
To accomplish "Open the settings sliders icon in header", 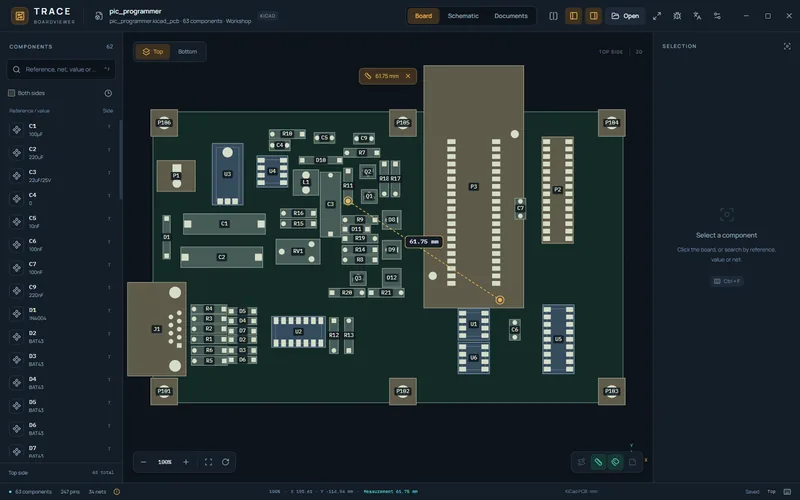I will [717, 16].
